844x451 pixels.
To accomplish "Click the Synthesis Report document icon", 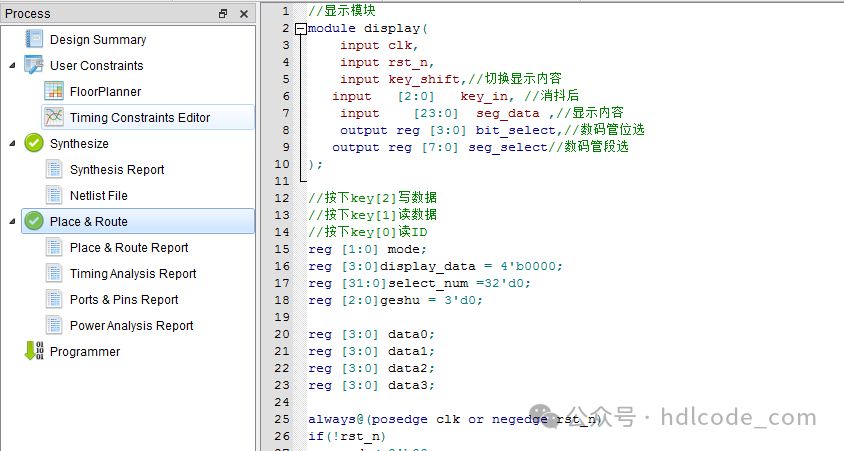I will (x=54, y=169).
